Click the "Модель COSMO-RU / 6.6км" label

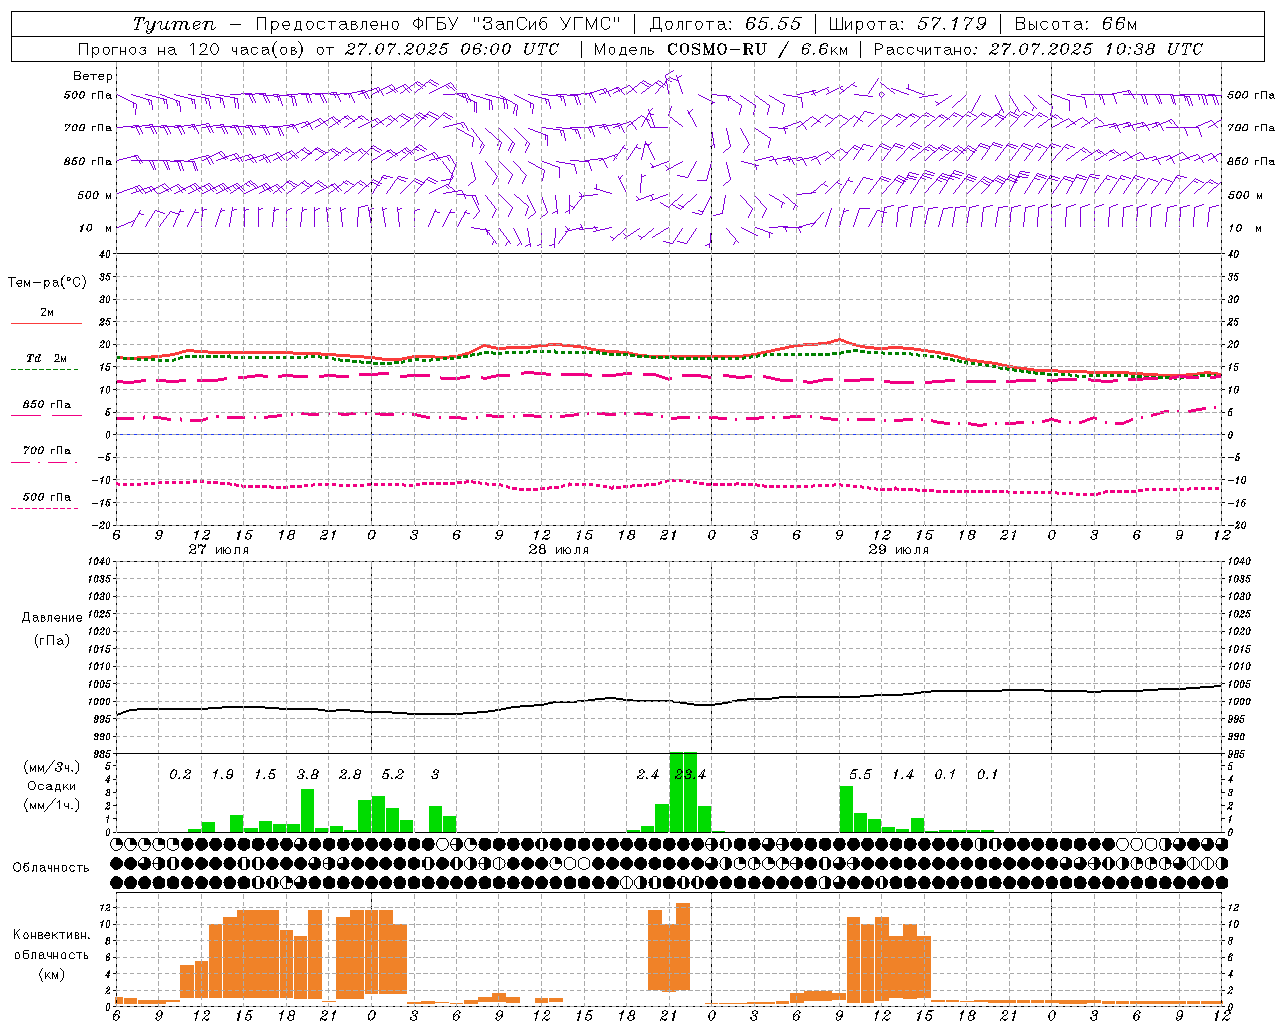(x=720, y=49)
